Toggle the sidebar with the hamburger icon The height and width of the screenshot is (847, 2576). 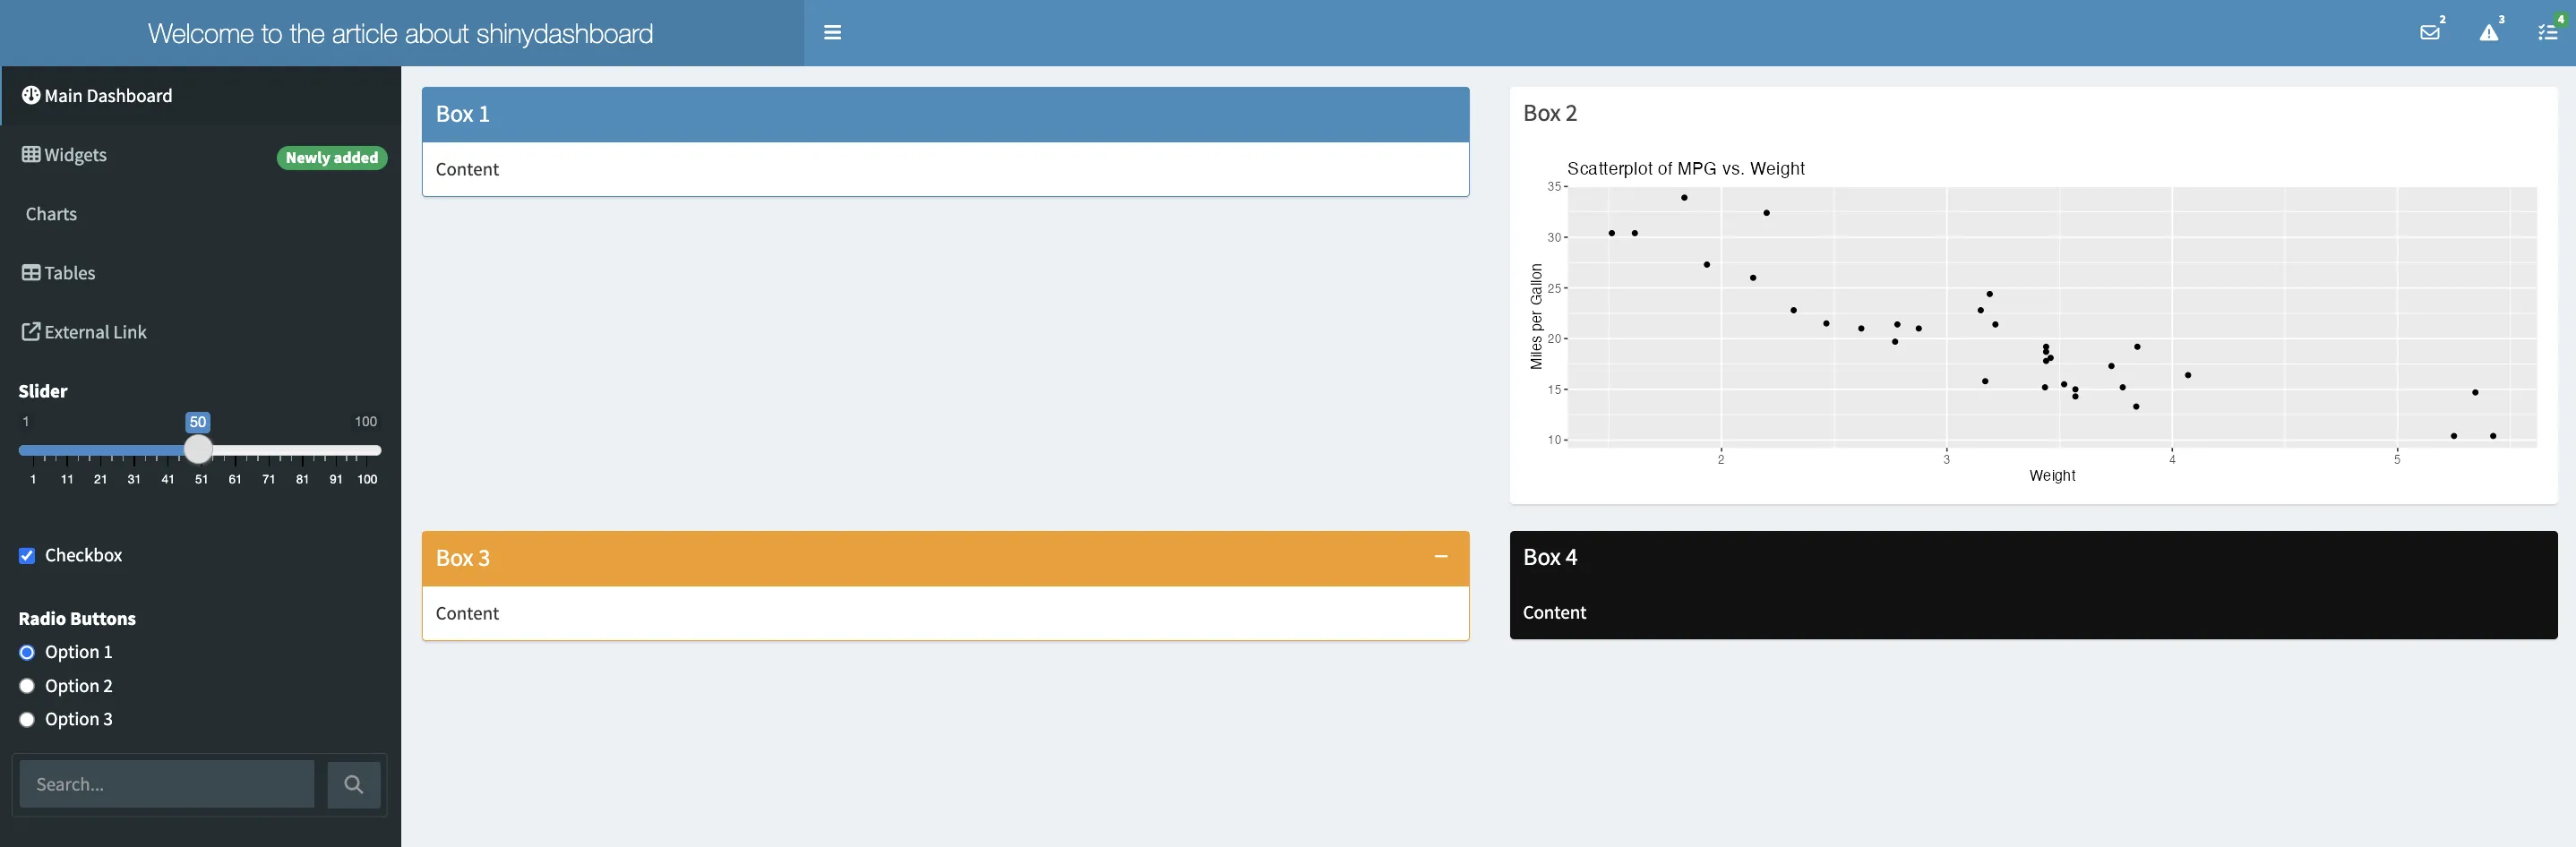832,33
